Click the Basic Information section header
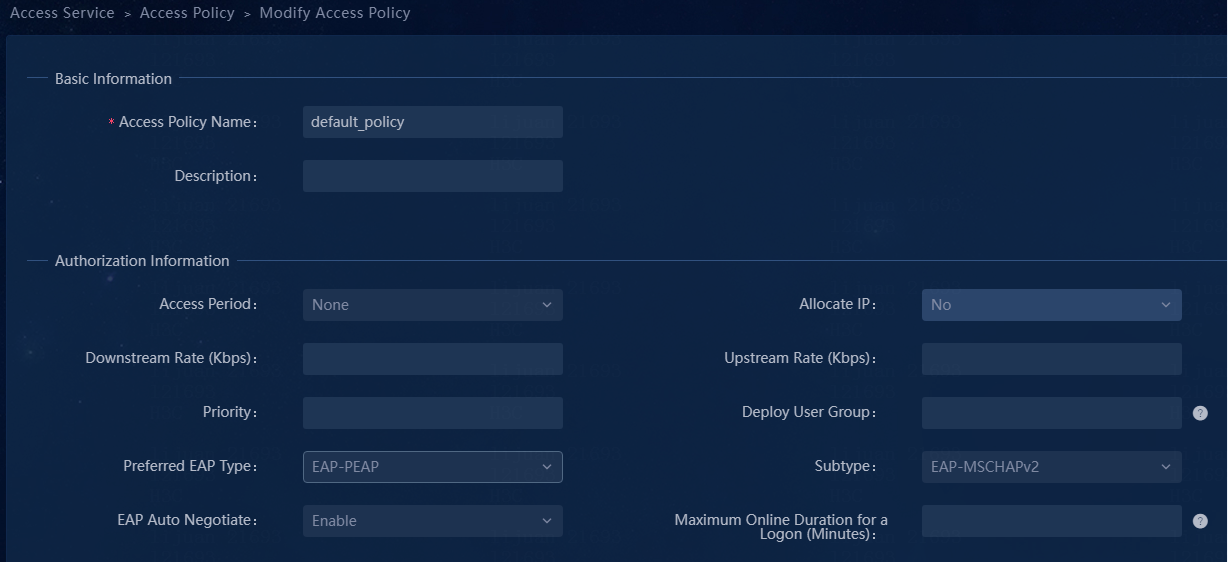 coord(113,79)
